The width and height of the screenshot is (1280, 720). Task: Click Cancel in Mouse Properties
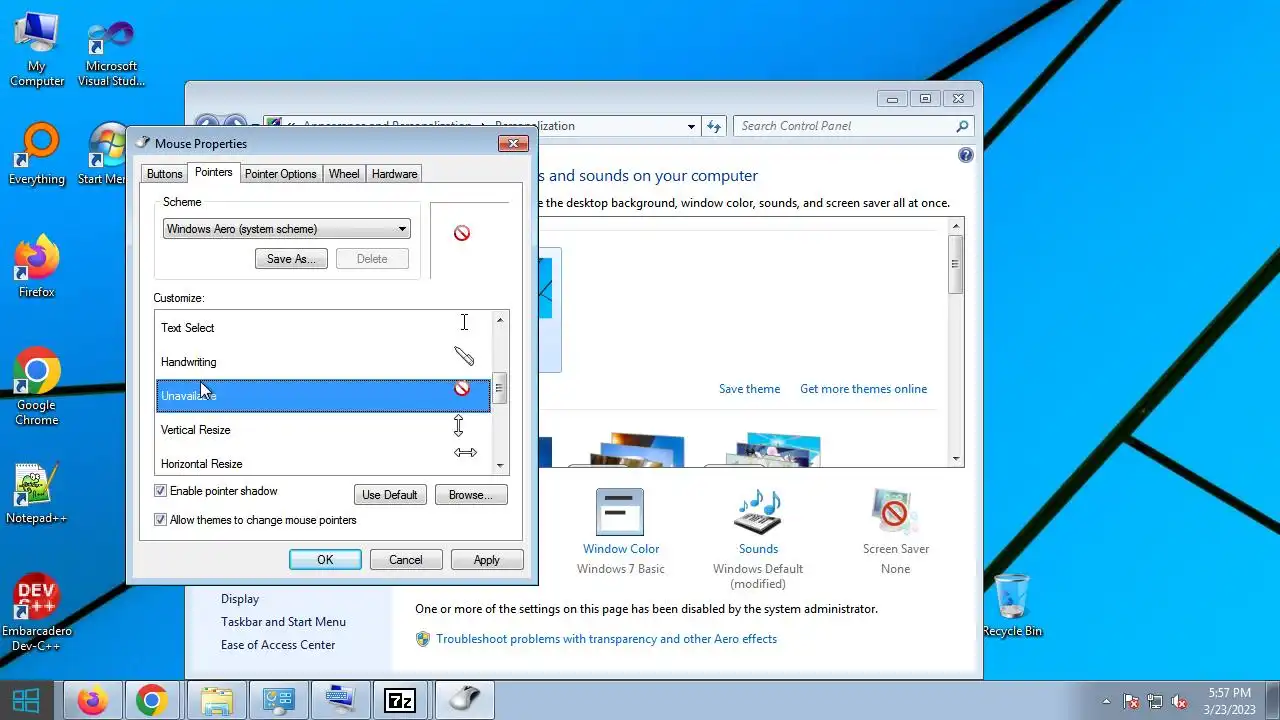pyautogui.click(x=406, y=560)
